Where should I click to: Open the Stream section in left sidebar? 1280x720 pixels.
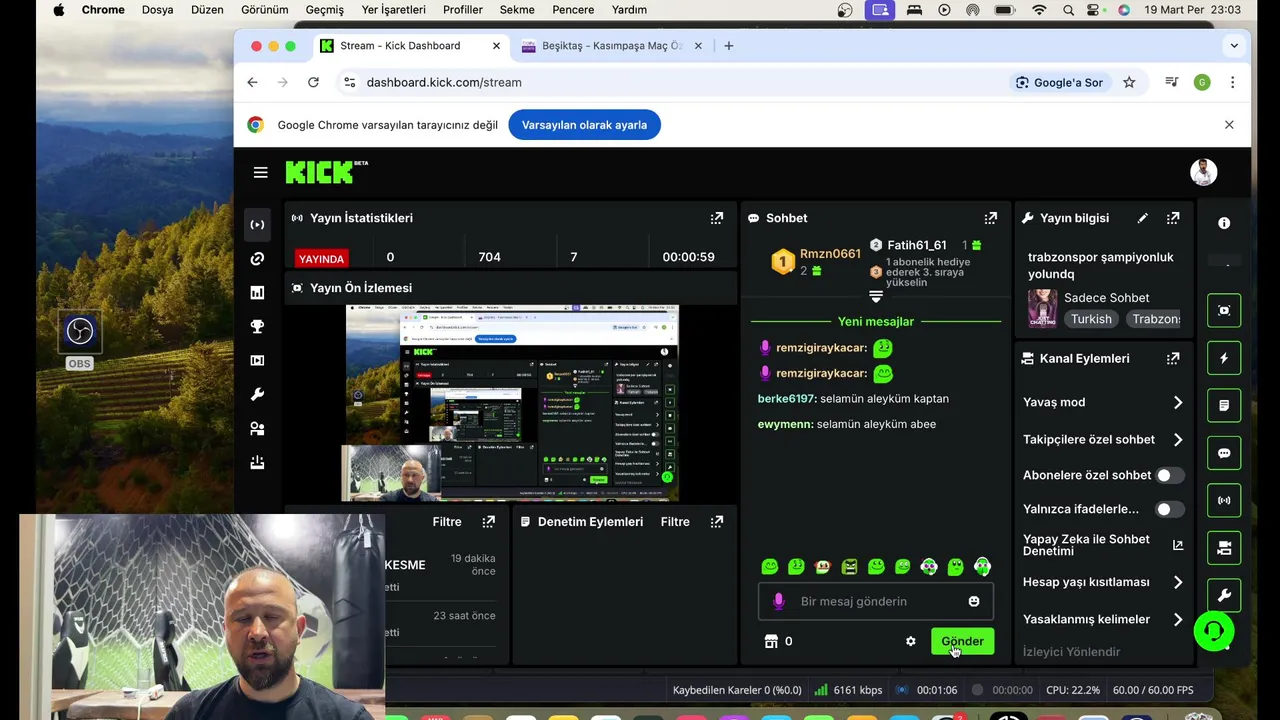257,225
